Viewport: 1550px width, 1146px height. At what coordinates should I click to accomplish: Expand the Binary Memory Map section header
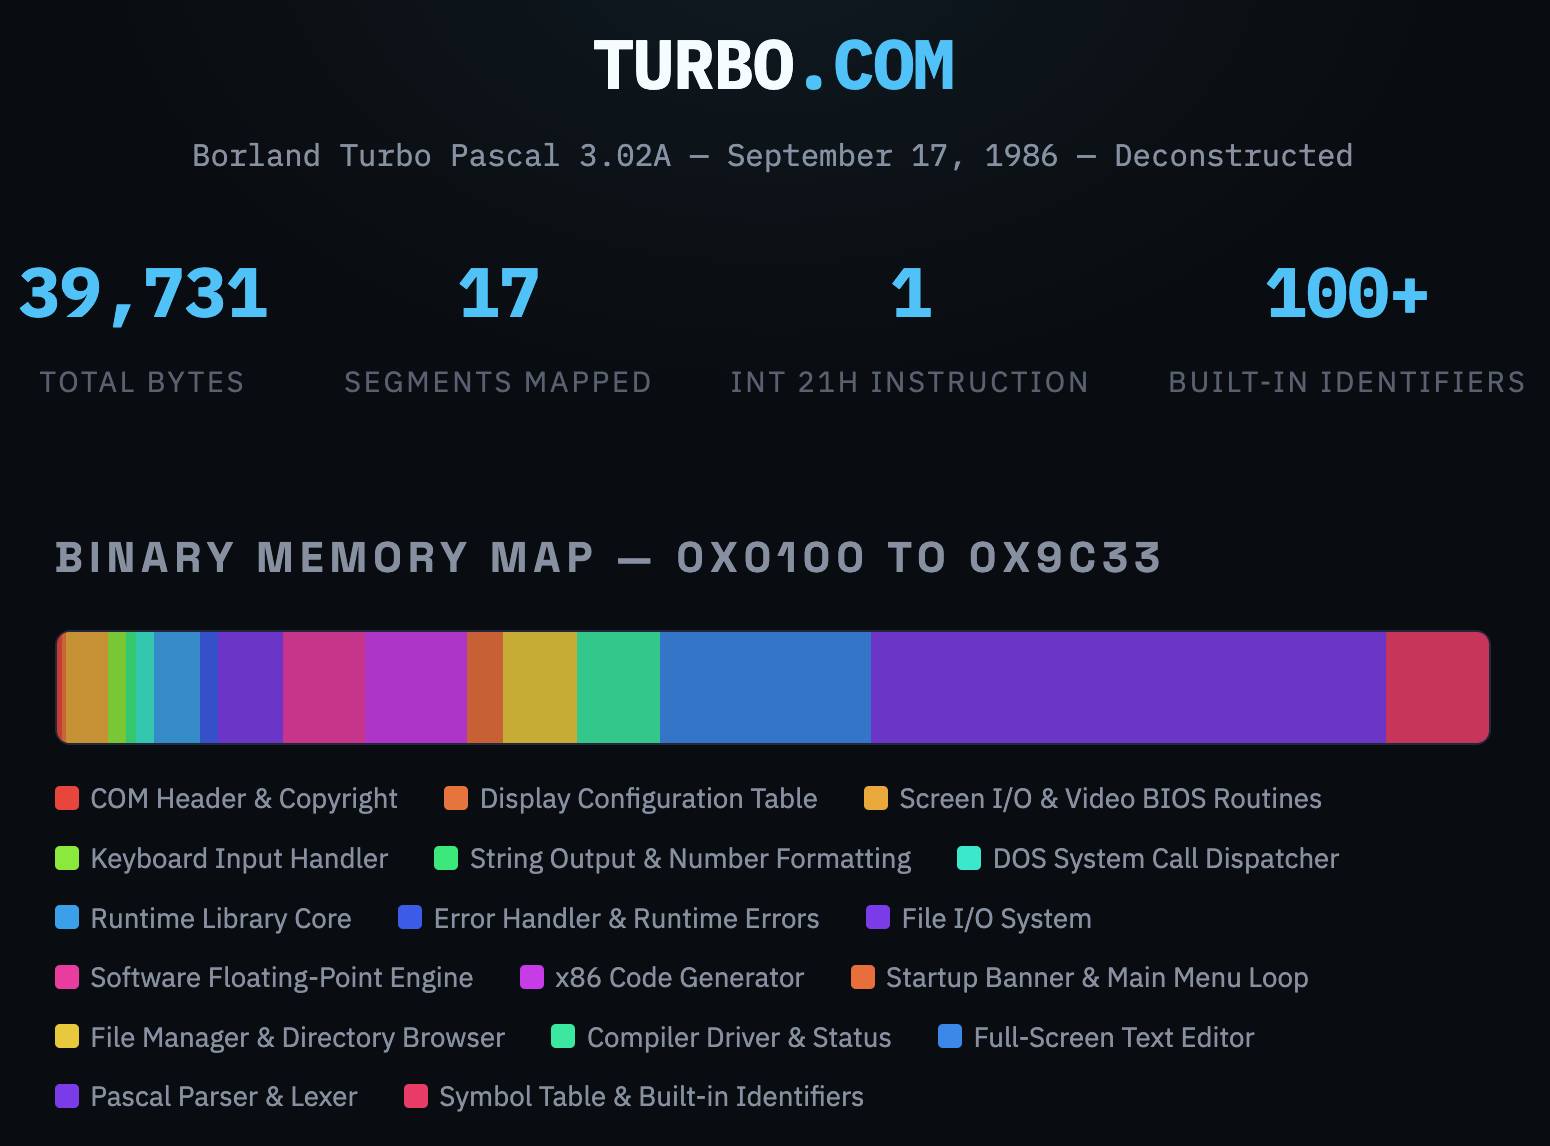[x=610, y=558]
